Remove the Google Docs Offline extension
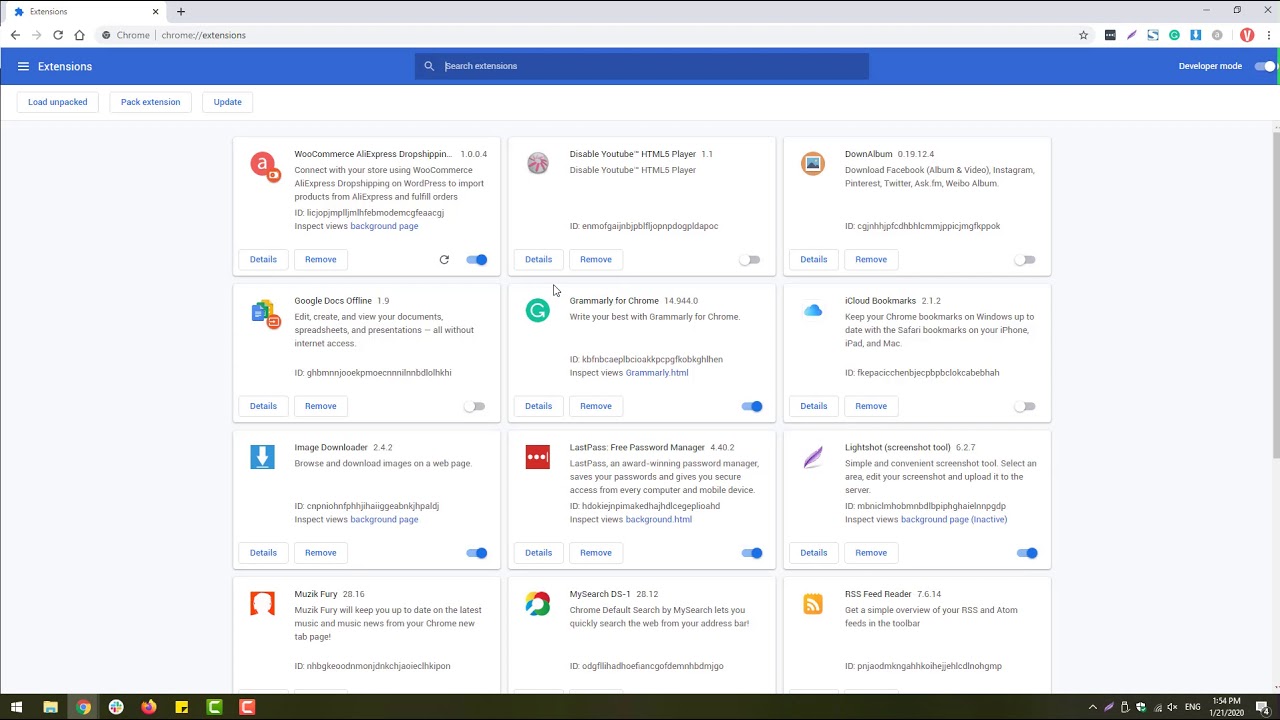The height and width of the screenshot is (720, 1280). click(x=321, y=406)
